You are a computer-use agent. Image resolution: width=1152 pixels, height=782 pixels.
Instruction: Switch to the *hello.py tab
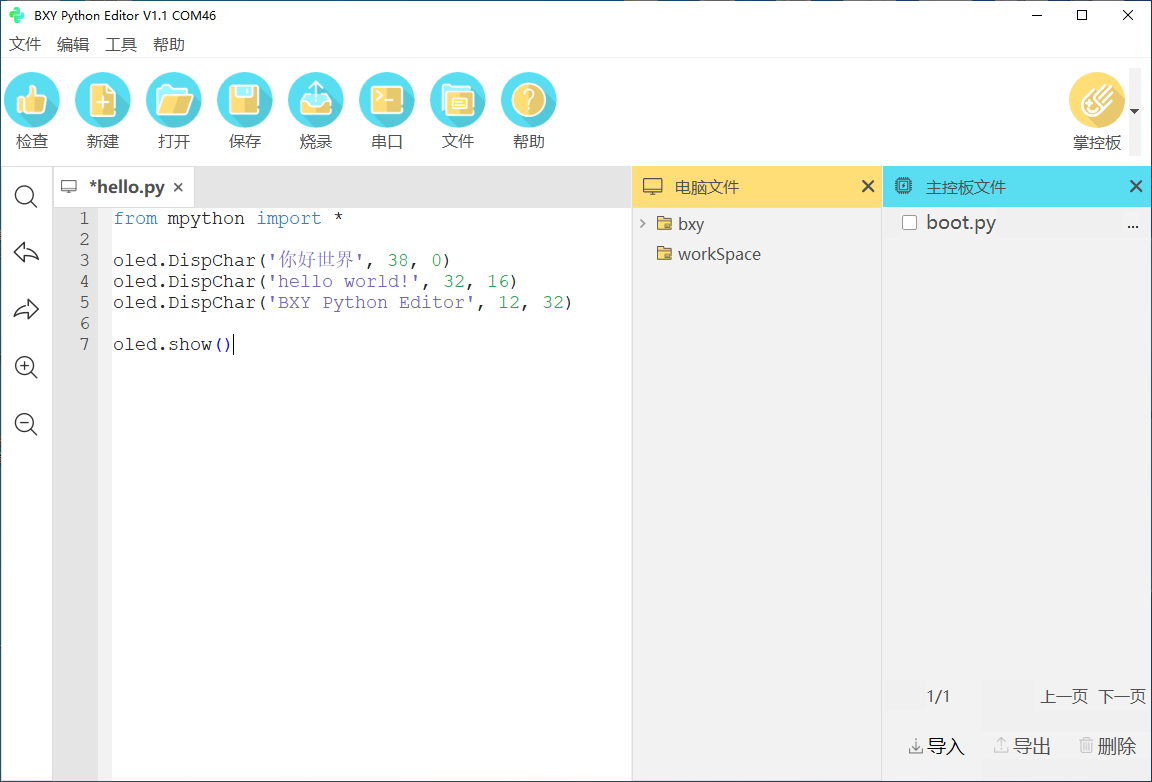tap(126, 187)
